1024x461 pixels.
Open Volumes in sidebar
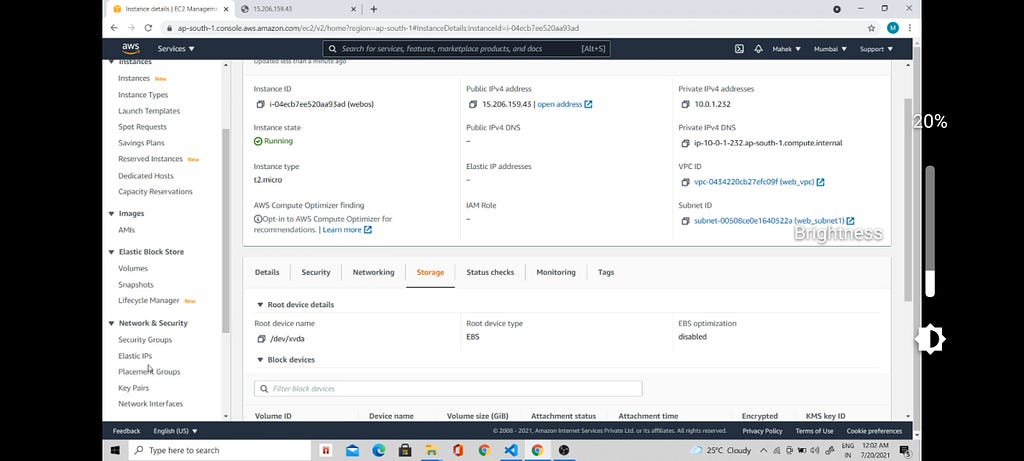[133, 268]
